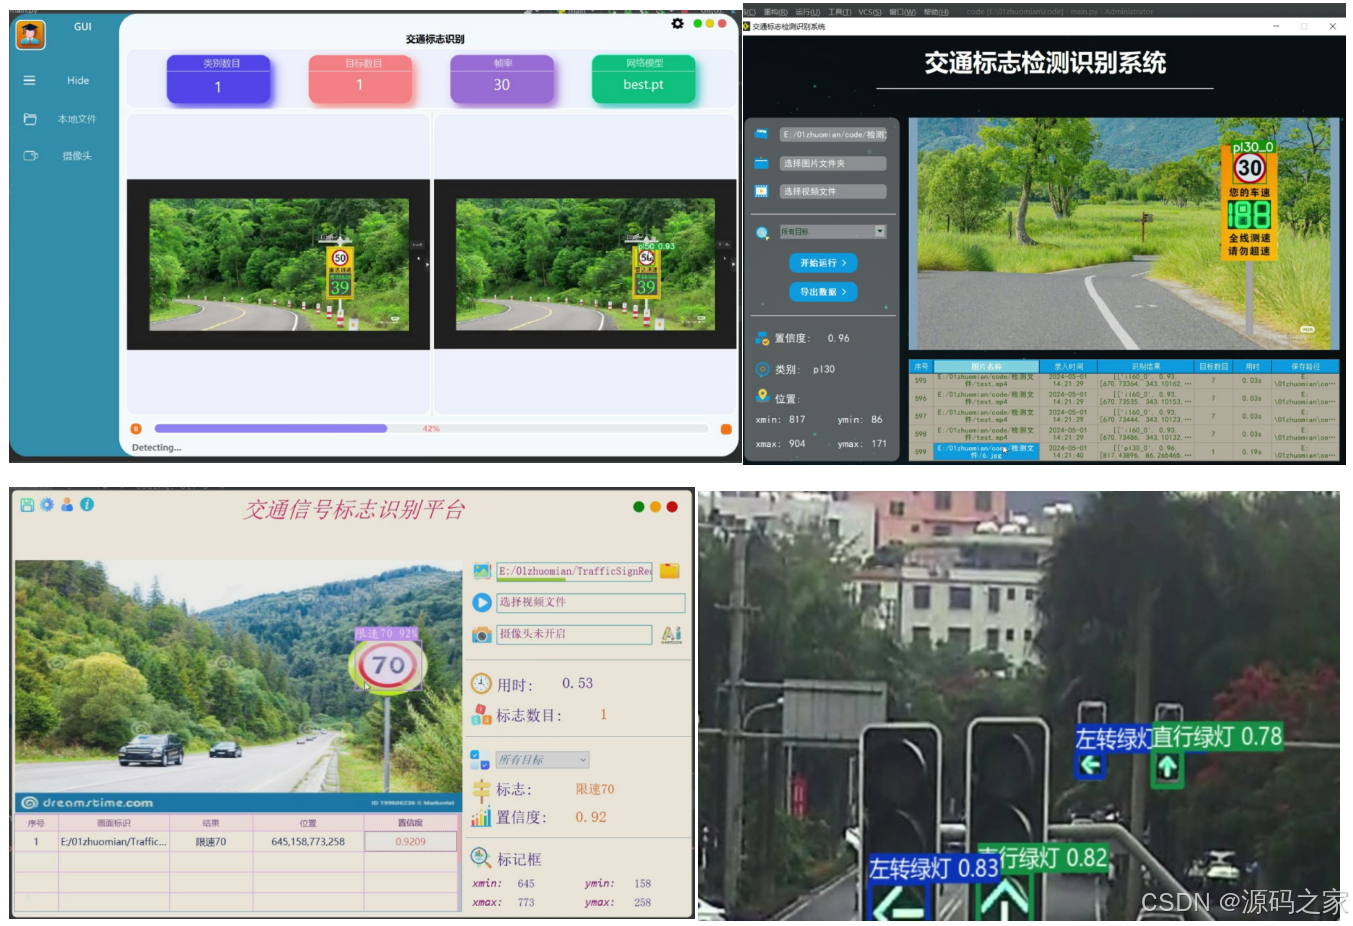The image size is (1353, 926).
Task: Click the save icon on the recognition platform toolbar
Action: click(x=27, y=504)
